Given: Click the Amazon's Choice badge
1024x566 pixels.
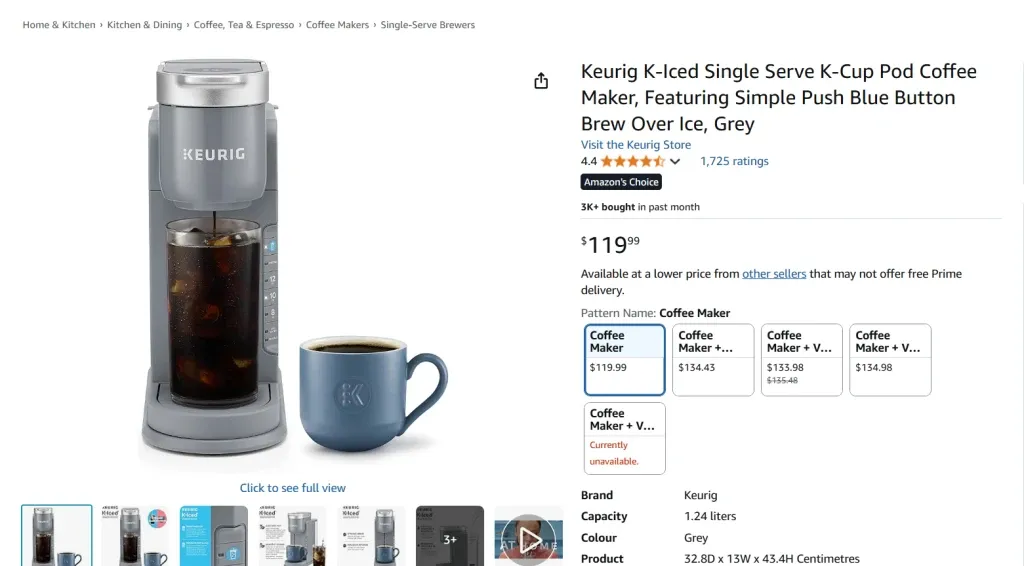Looking at the screenshot, I should click(x=621, y=182).
